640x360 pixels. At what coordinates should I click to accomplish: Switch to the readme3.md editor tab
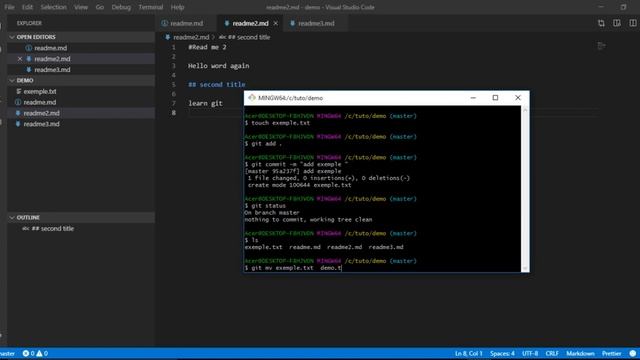point(316,23)
